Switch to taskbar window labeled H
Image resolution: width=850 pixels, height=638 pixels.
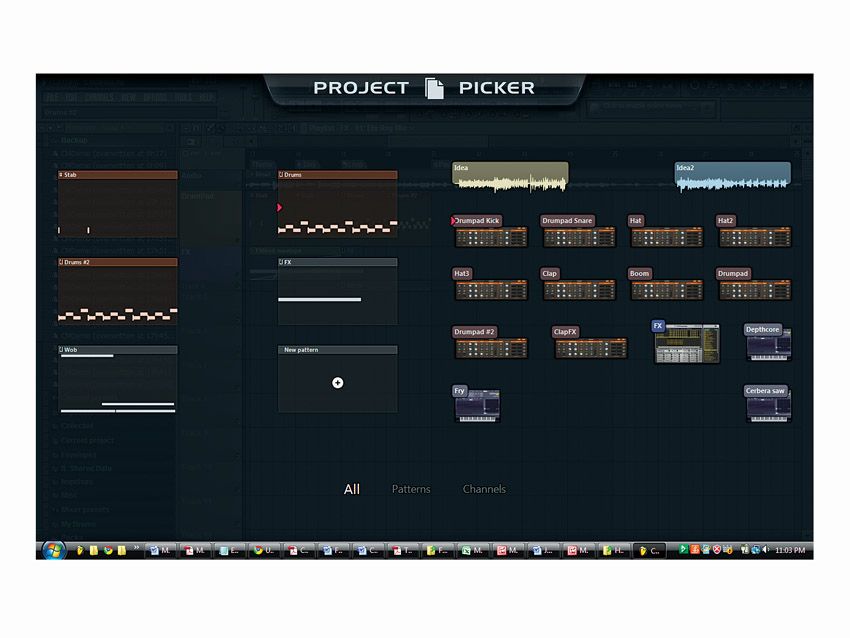click(x=614, y=550)
